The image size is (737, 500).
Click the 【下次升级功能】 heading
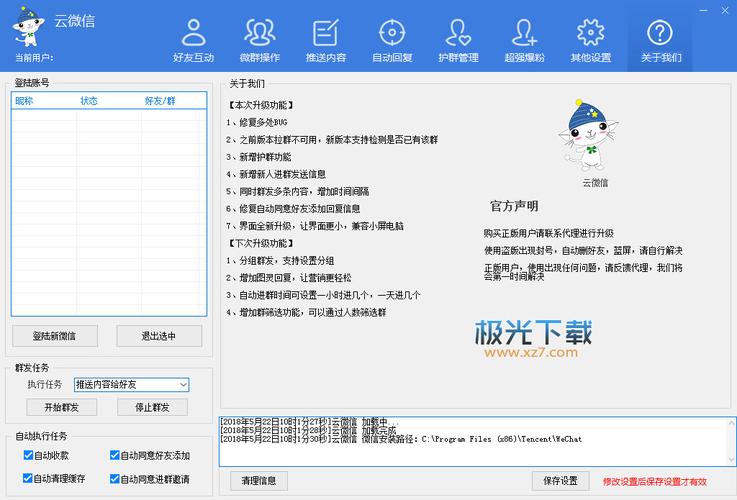(260, 243)
